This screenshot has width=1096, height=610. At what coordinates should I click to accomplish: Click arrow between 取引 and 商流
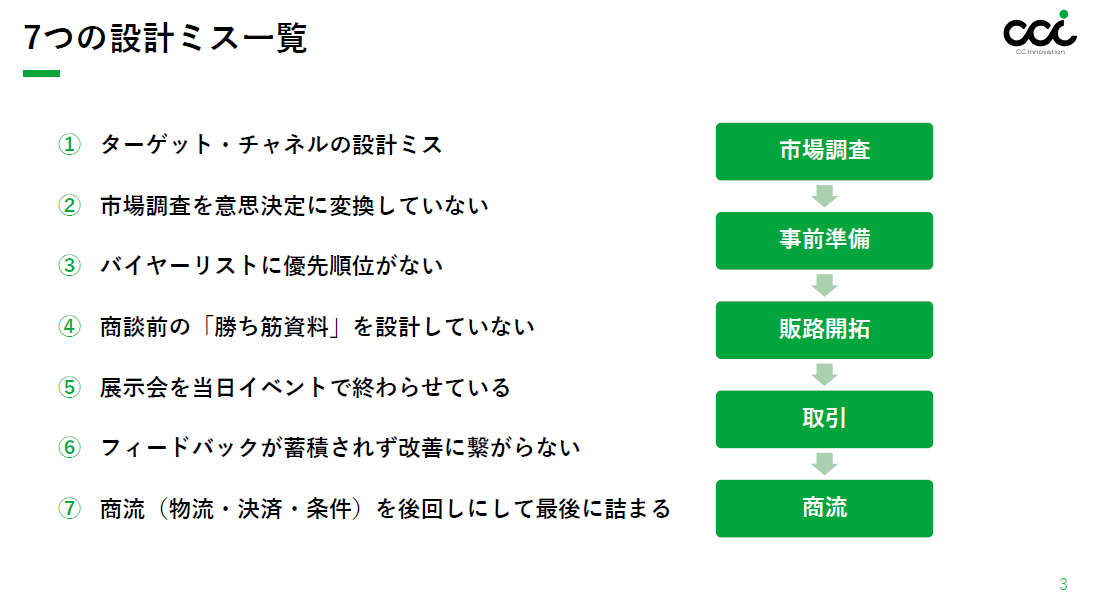824,463
